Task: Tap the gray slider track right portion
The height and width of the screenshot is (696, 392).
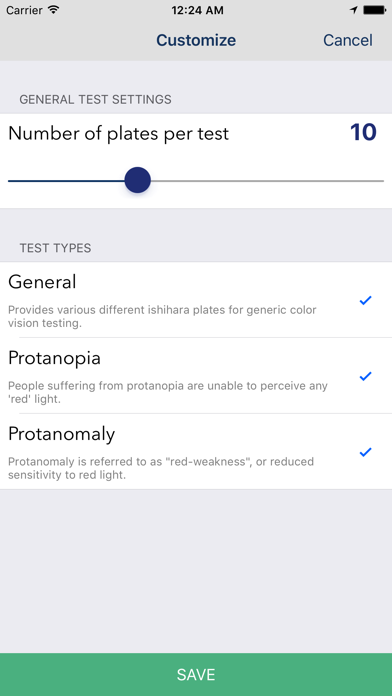Action: 267,181
